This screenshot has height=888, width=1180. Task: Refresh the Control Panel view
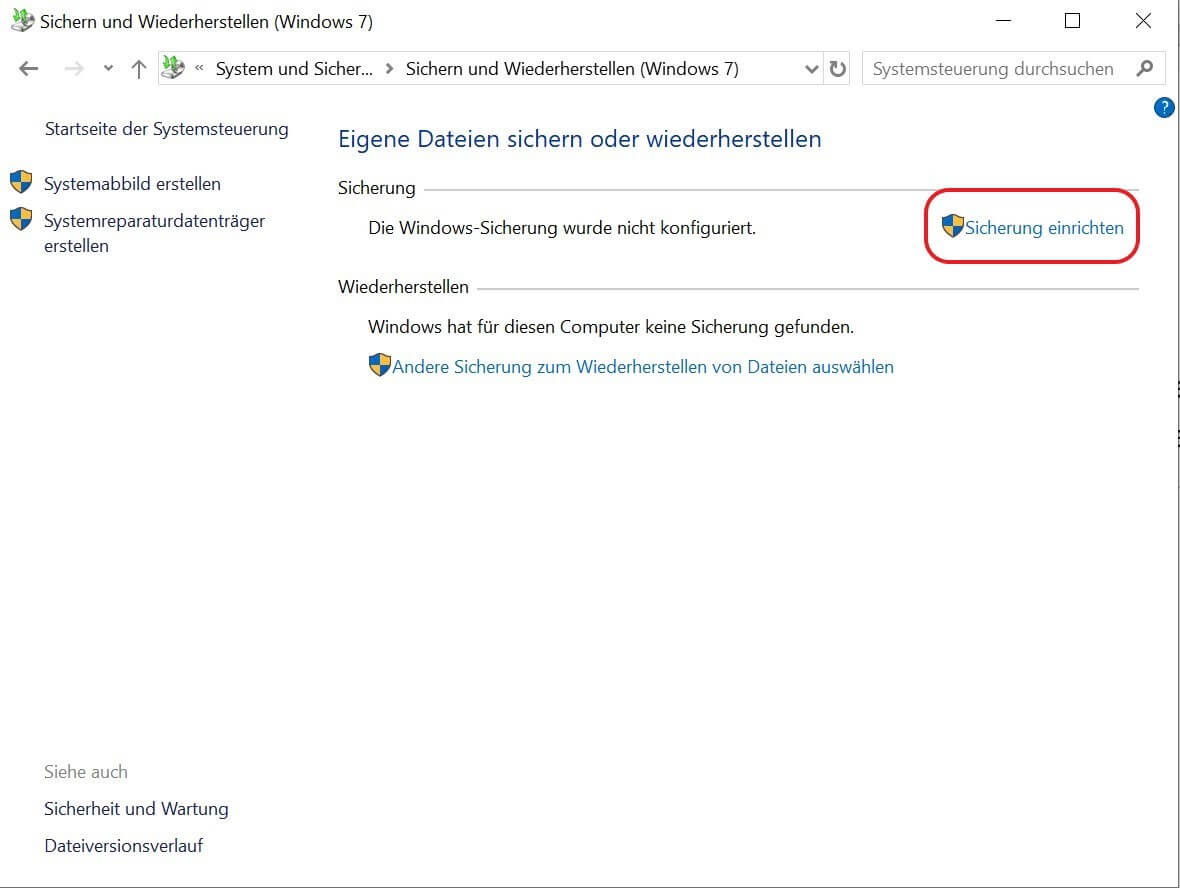(x=838, y=69)
